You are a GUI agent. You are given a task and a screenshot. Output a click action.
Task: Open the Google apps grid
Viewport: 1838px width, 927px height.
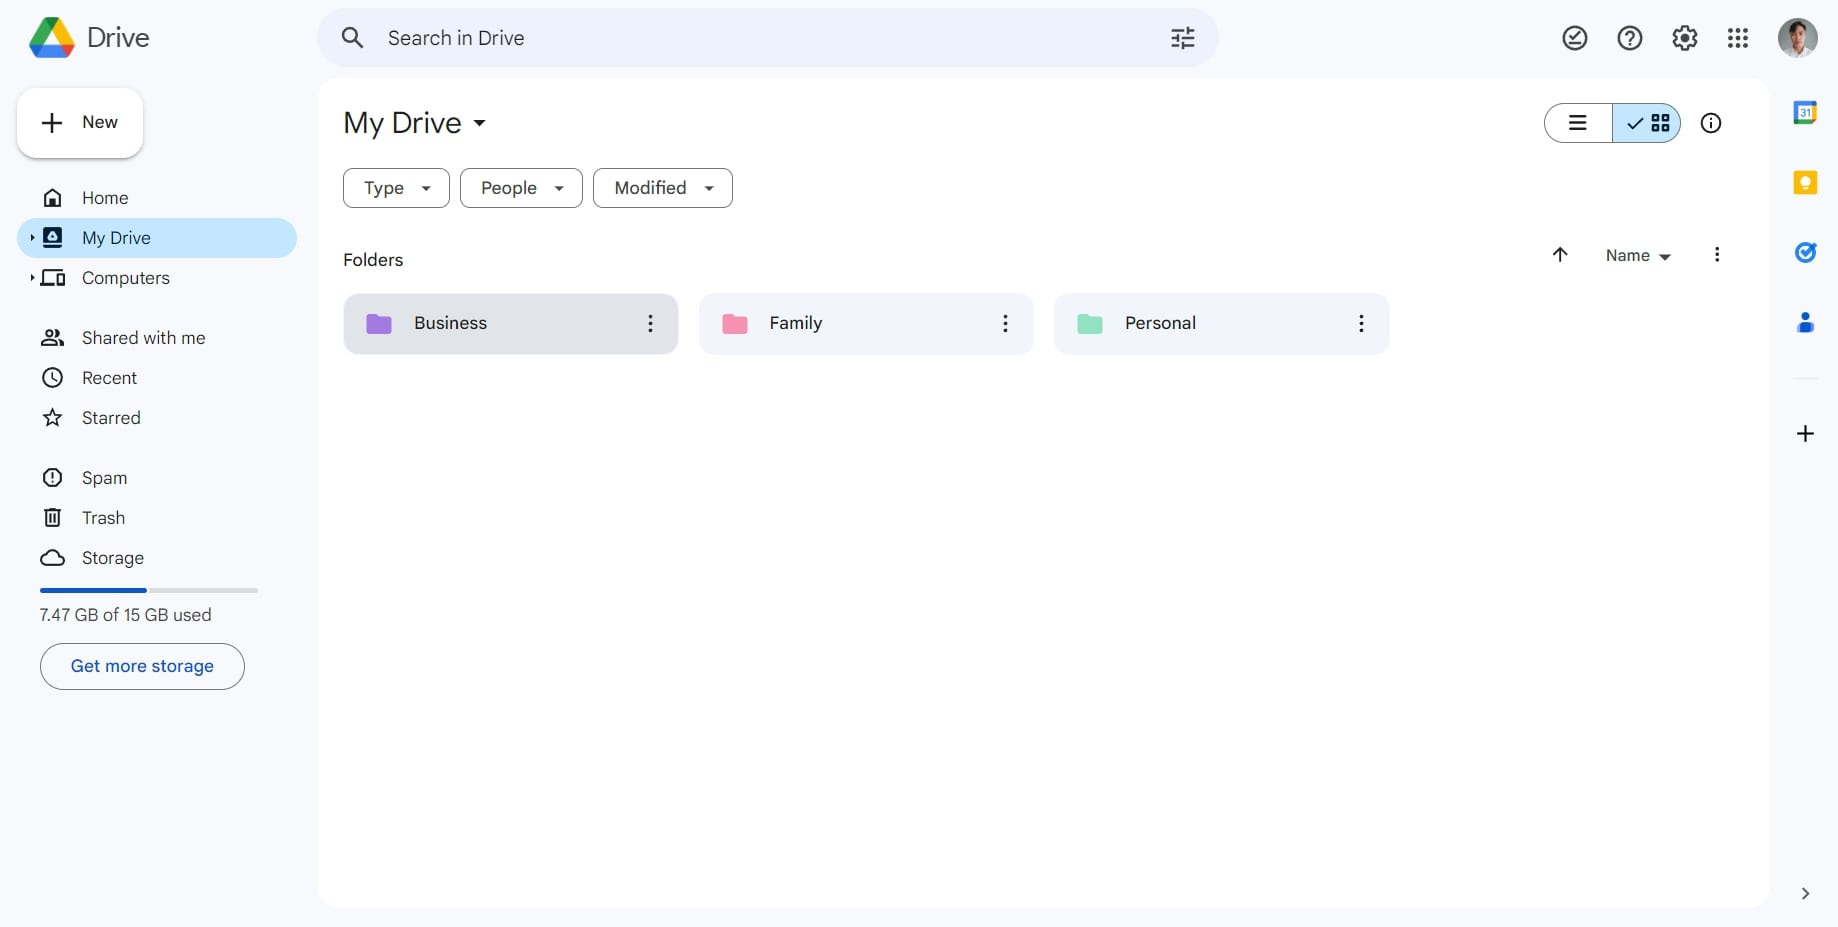click(1738, 38)
